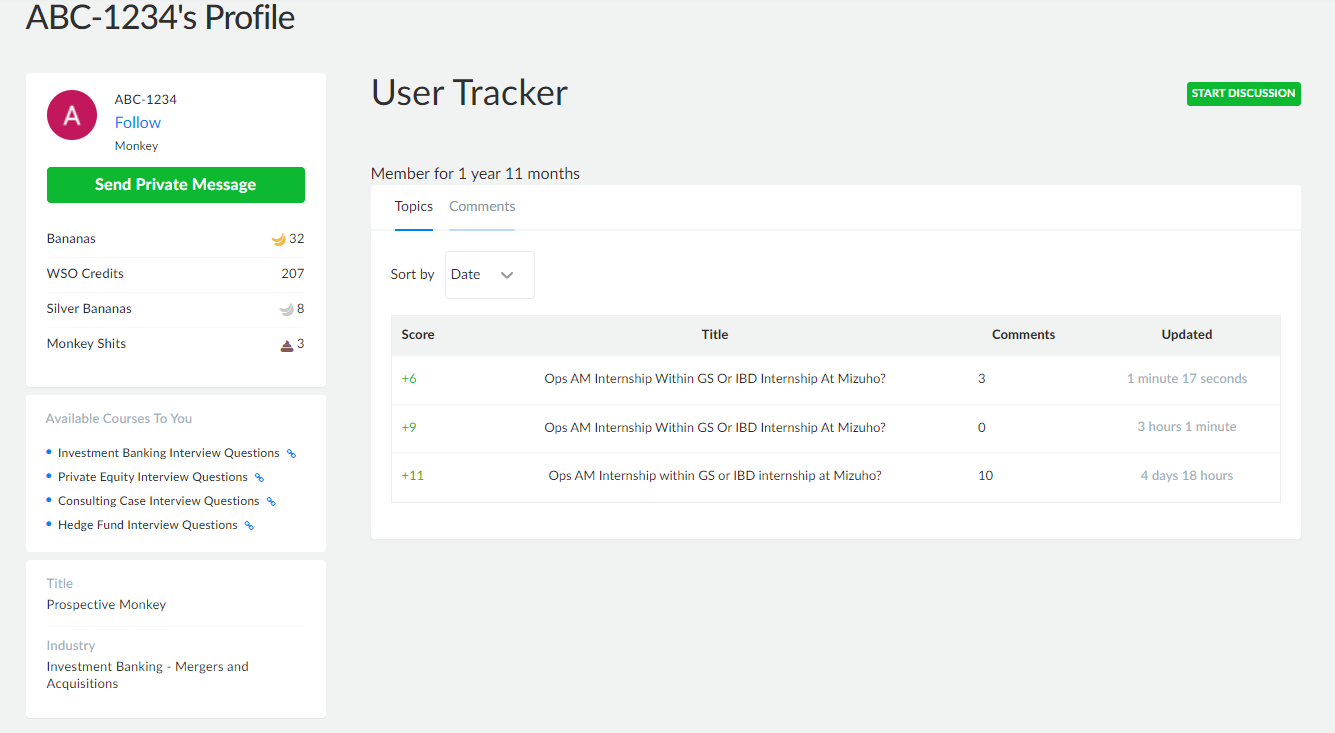The width and height of the screenshot is (1335, 733).
Task: Click the Comments column header in table
Action: [1023, 335]
